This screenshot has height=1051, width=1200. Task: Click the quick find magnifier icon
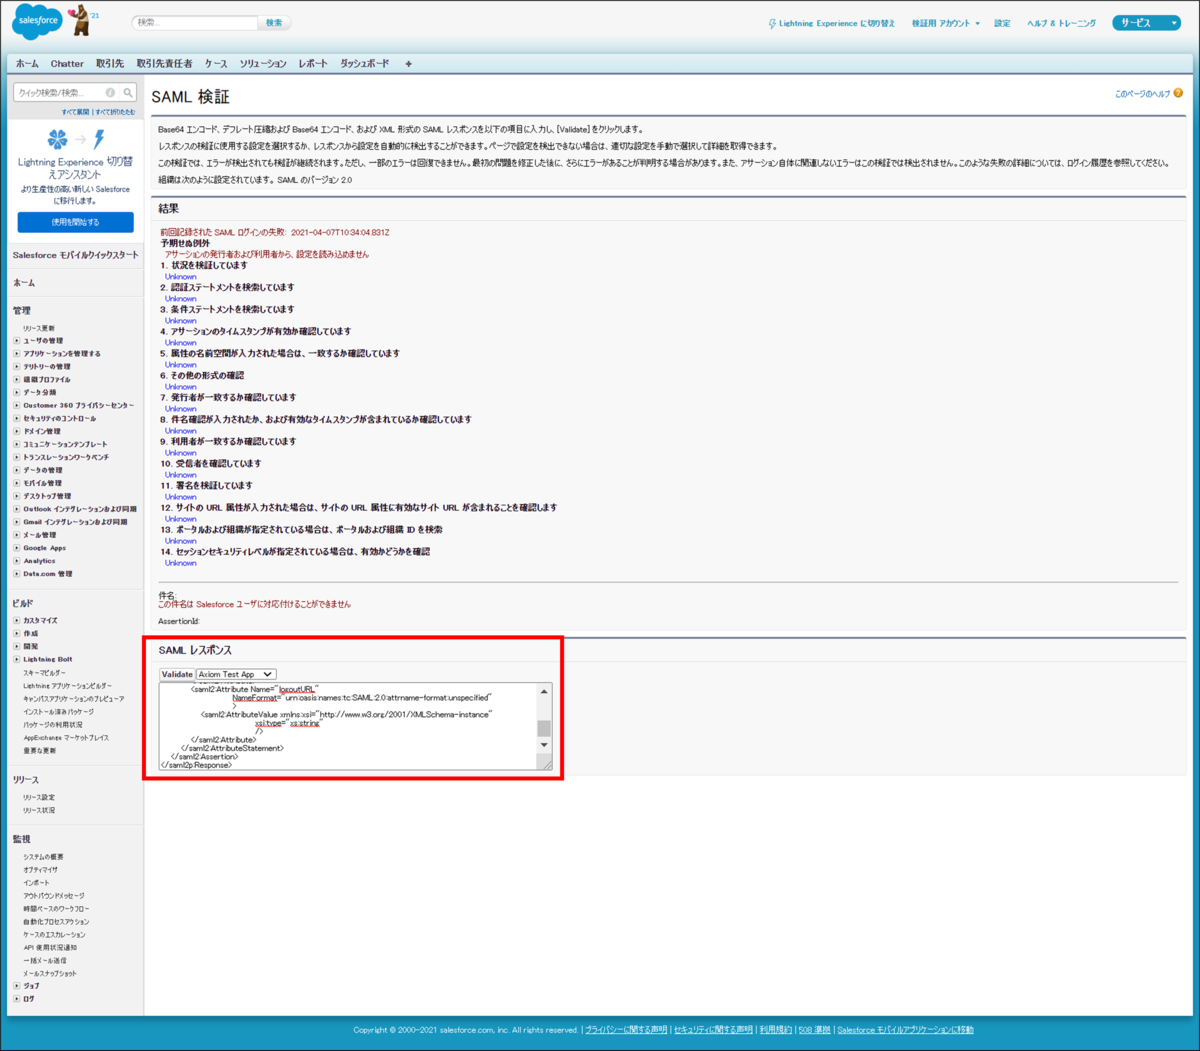click(x=128, y=92)
